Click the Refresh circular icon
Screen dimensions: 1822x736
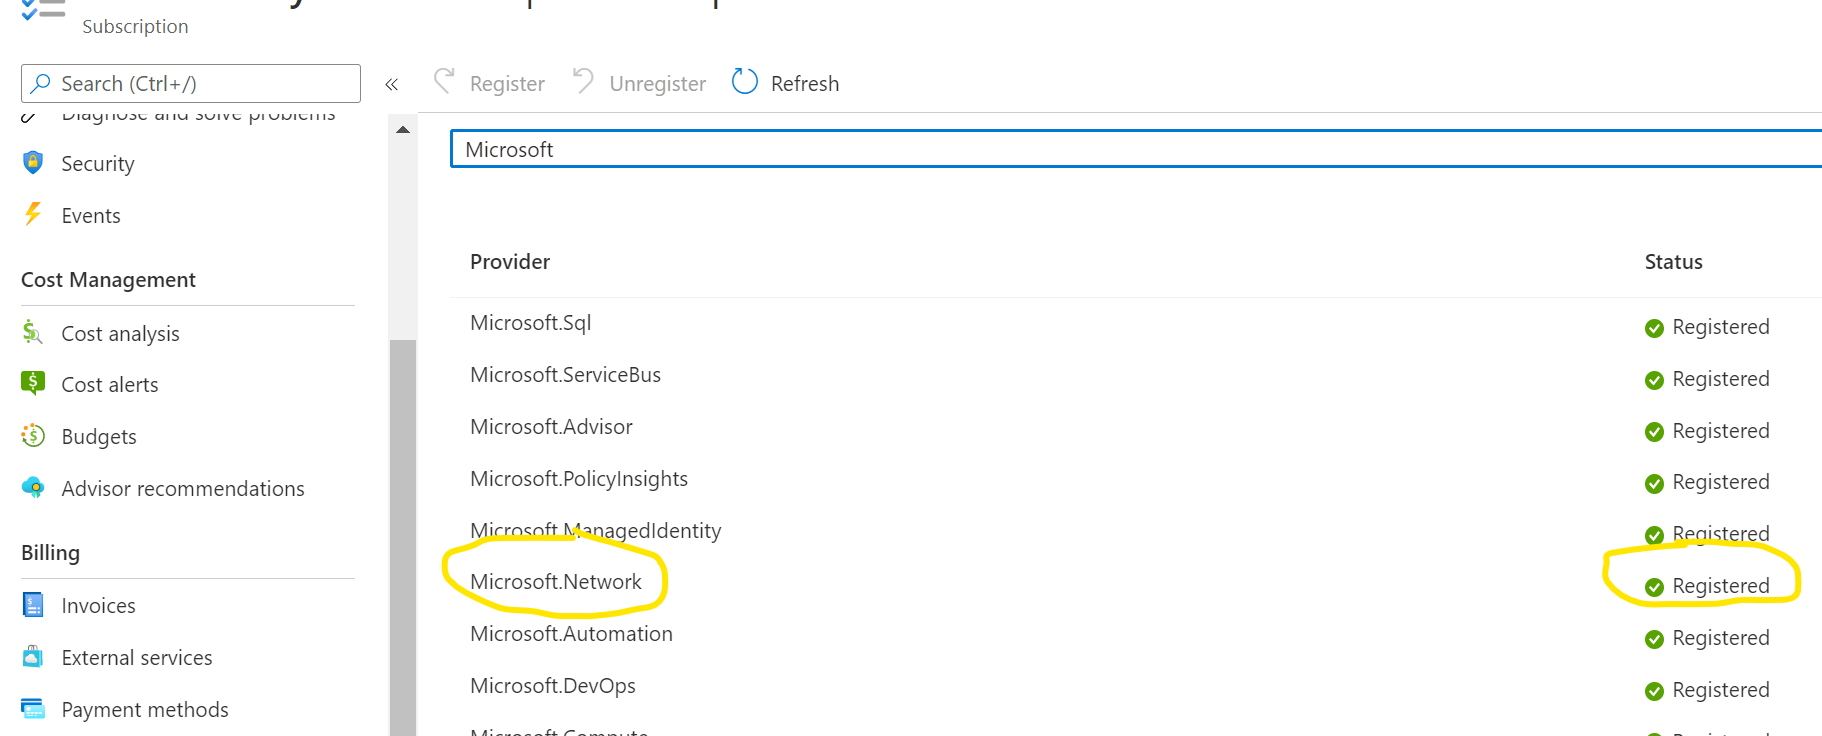745,81
